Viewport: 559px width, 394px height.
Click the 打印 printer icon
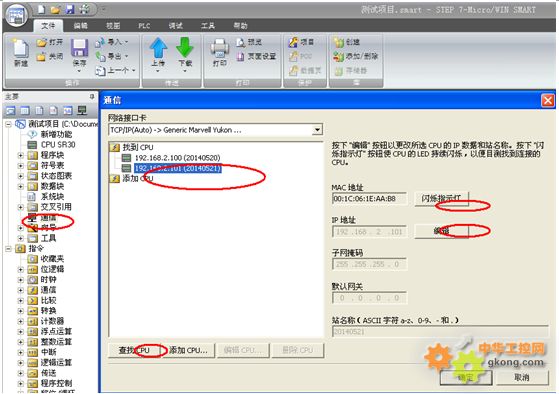[x=220, y=48]
